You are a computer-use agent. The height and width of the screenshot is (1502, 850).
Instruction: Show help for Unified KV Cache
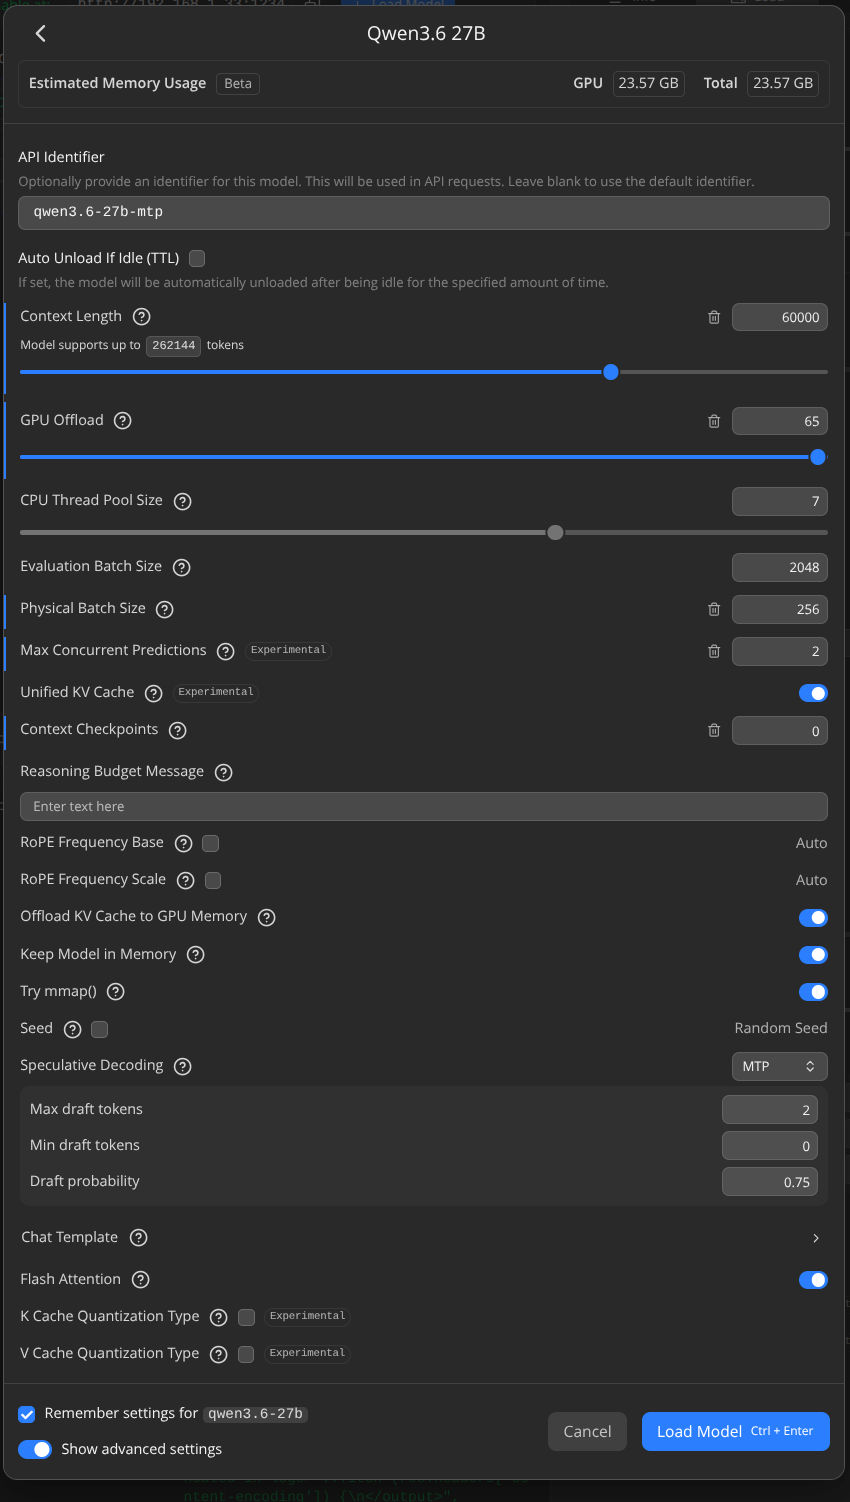click(x=153, y=693)
